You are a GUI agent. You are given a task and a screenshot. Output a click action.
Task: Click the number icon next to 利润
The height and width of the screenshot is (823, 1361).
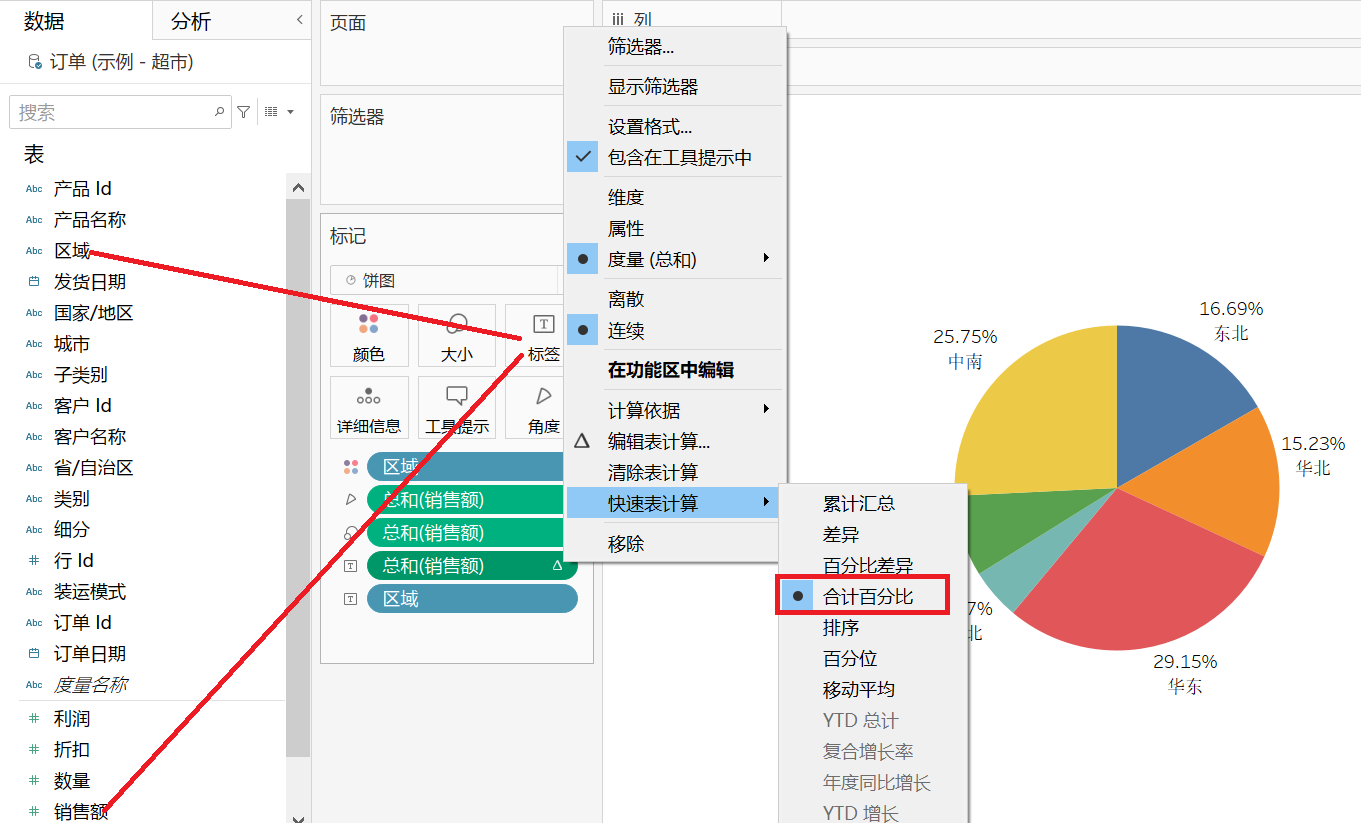34,718
